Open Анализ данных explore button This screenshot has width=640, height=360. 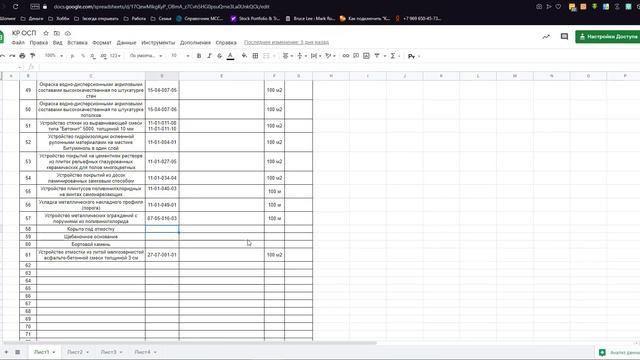click(x=619, y=352)
